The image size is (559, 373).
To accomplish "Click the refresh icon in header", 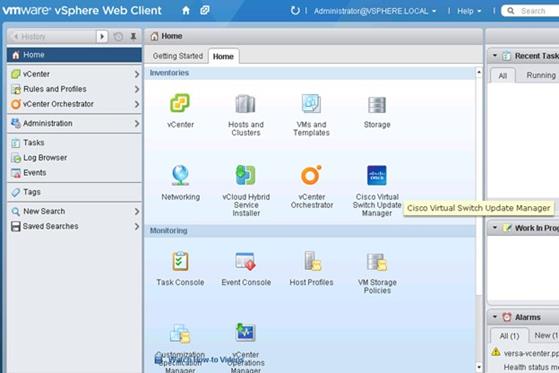I will [295, 11].
